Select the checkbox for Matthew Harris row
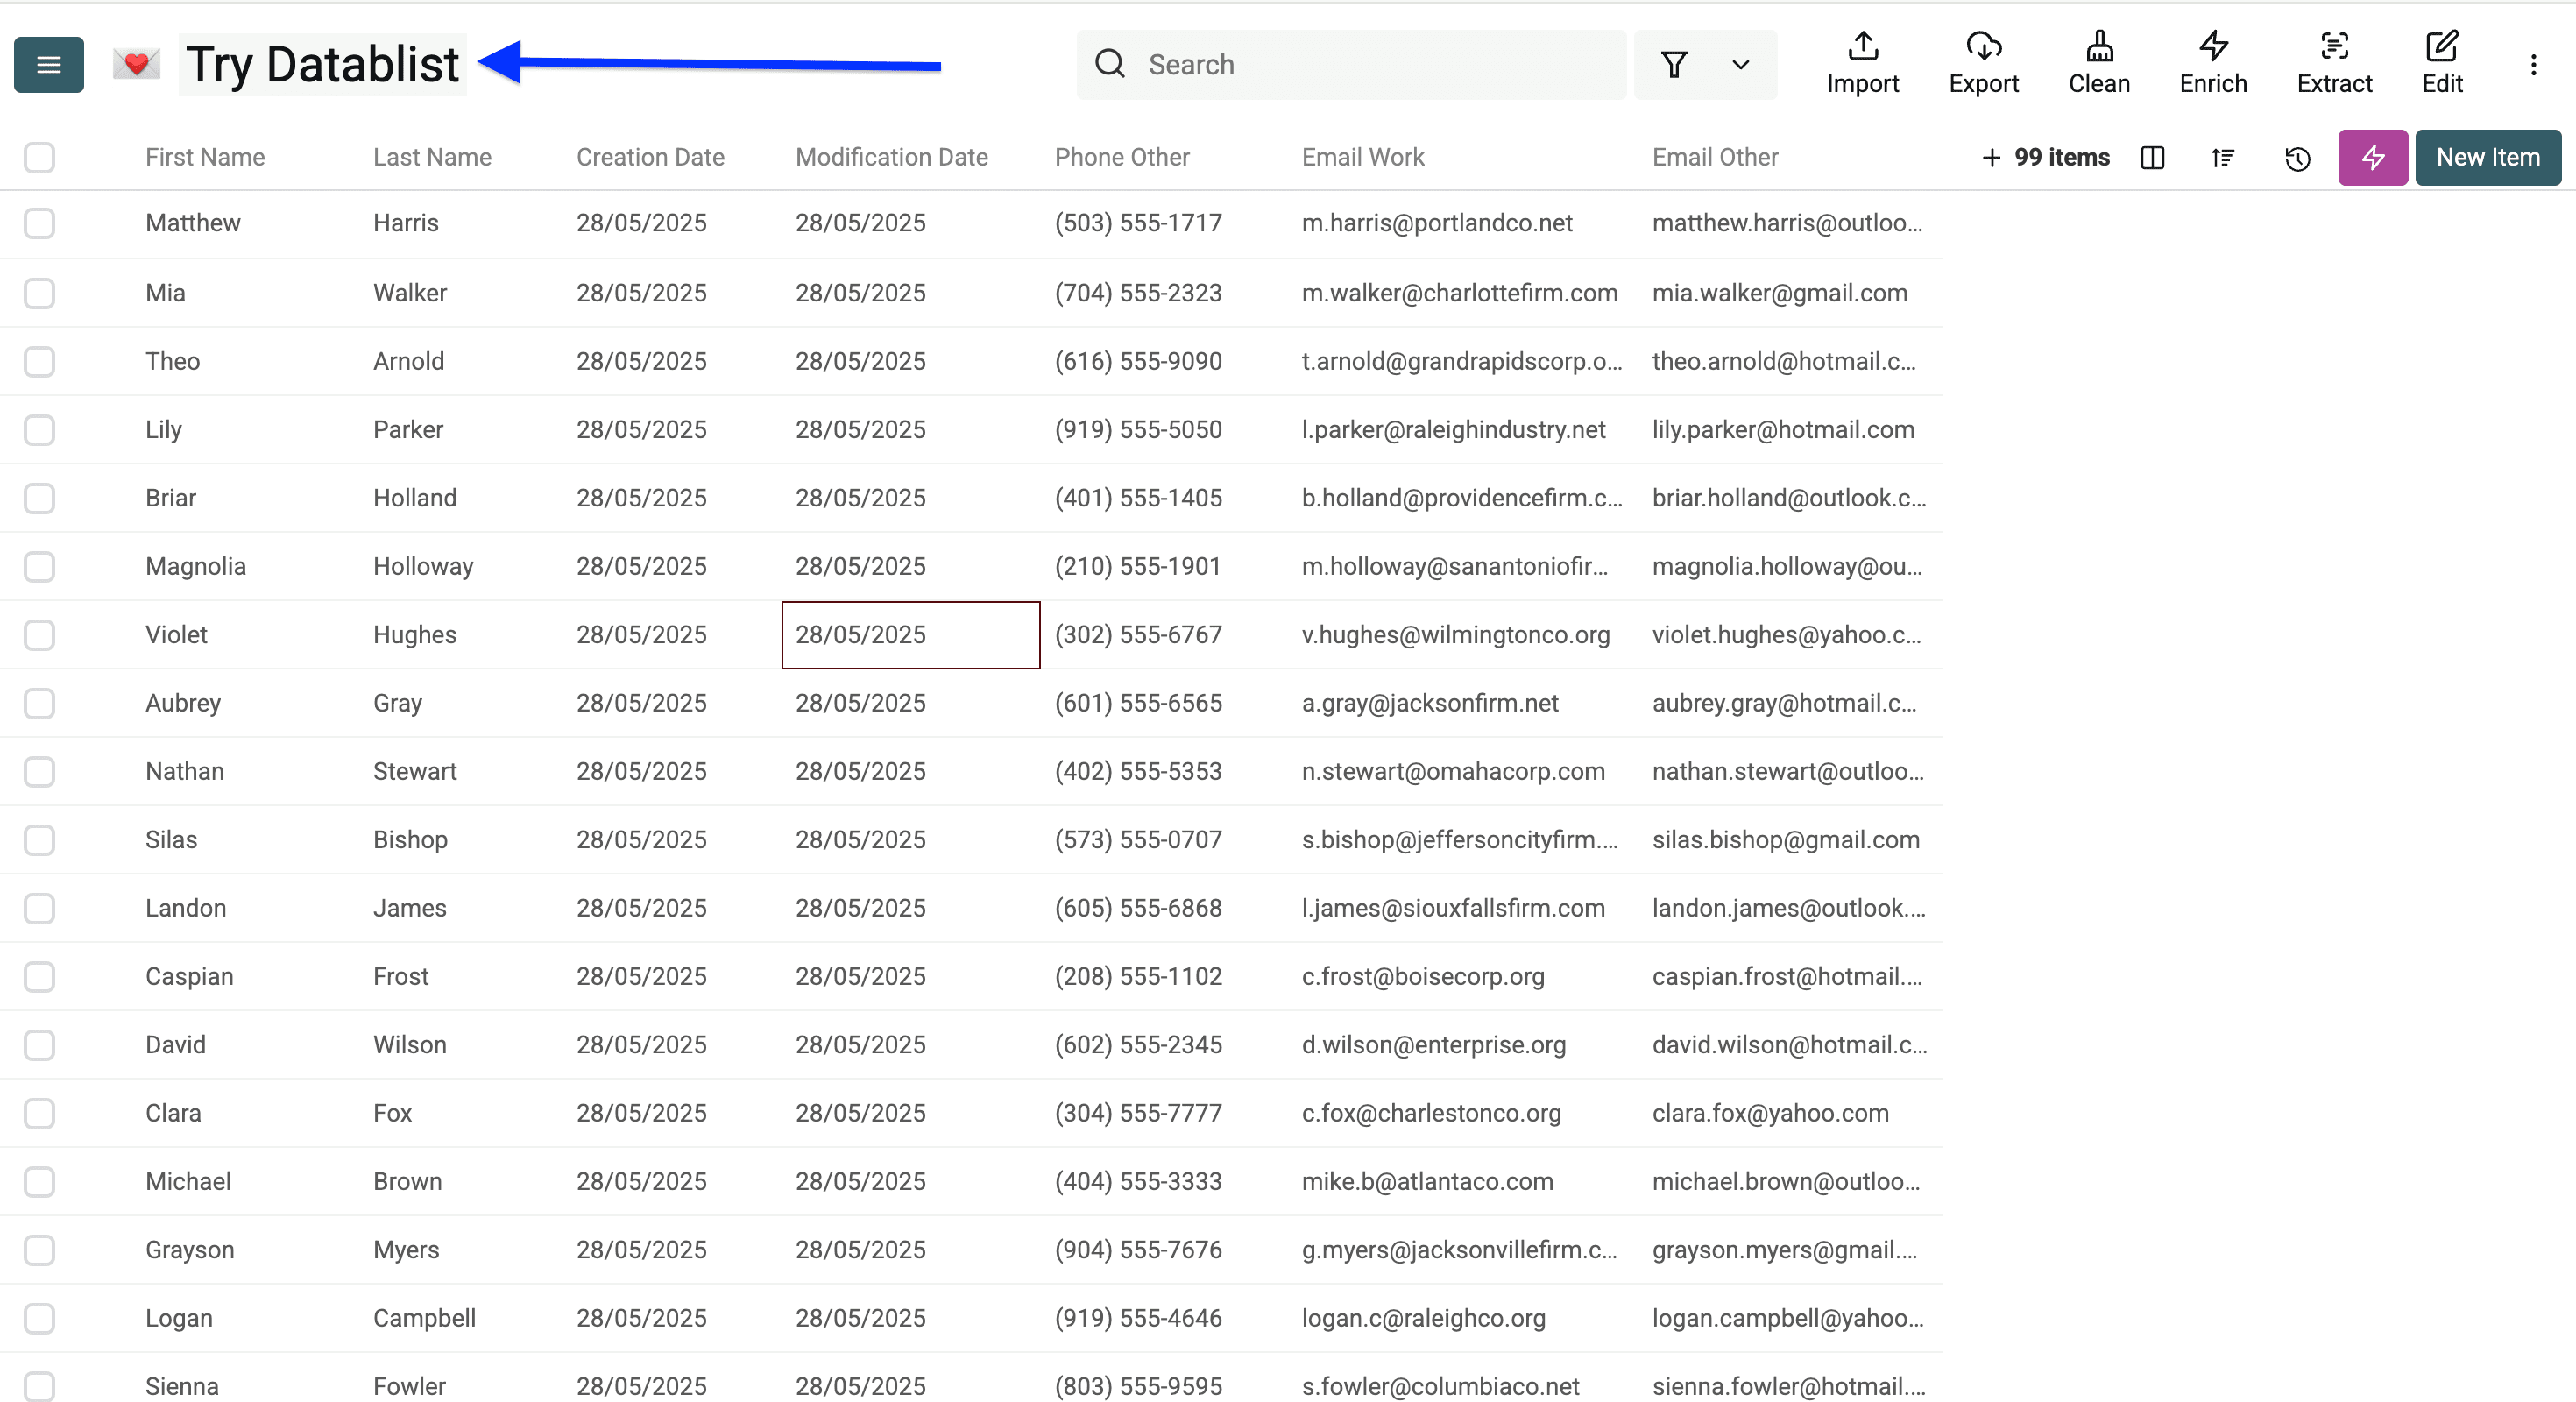This screenshot has width=2576, height=1402. click(x=39, y=223)
